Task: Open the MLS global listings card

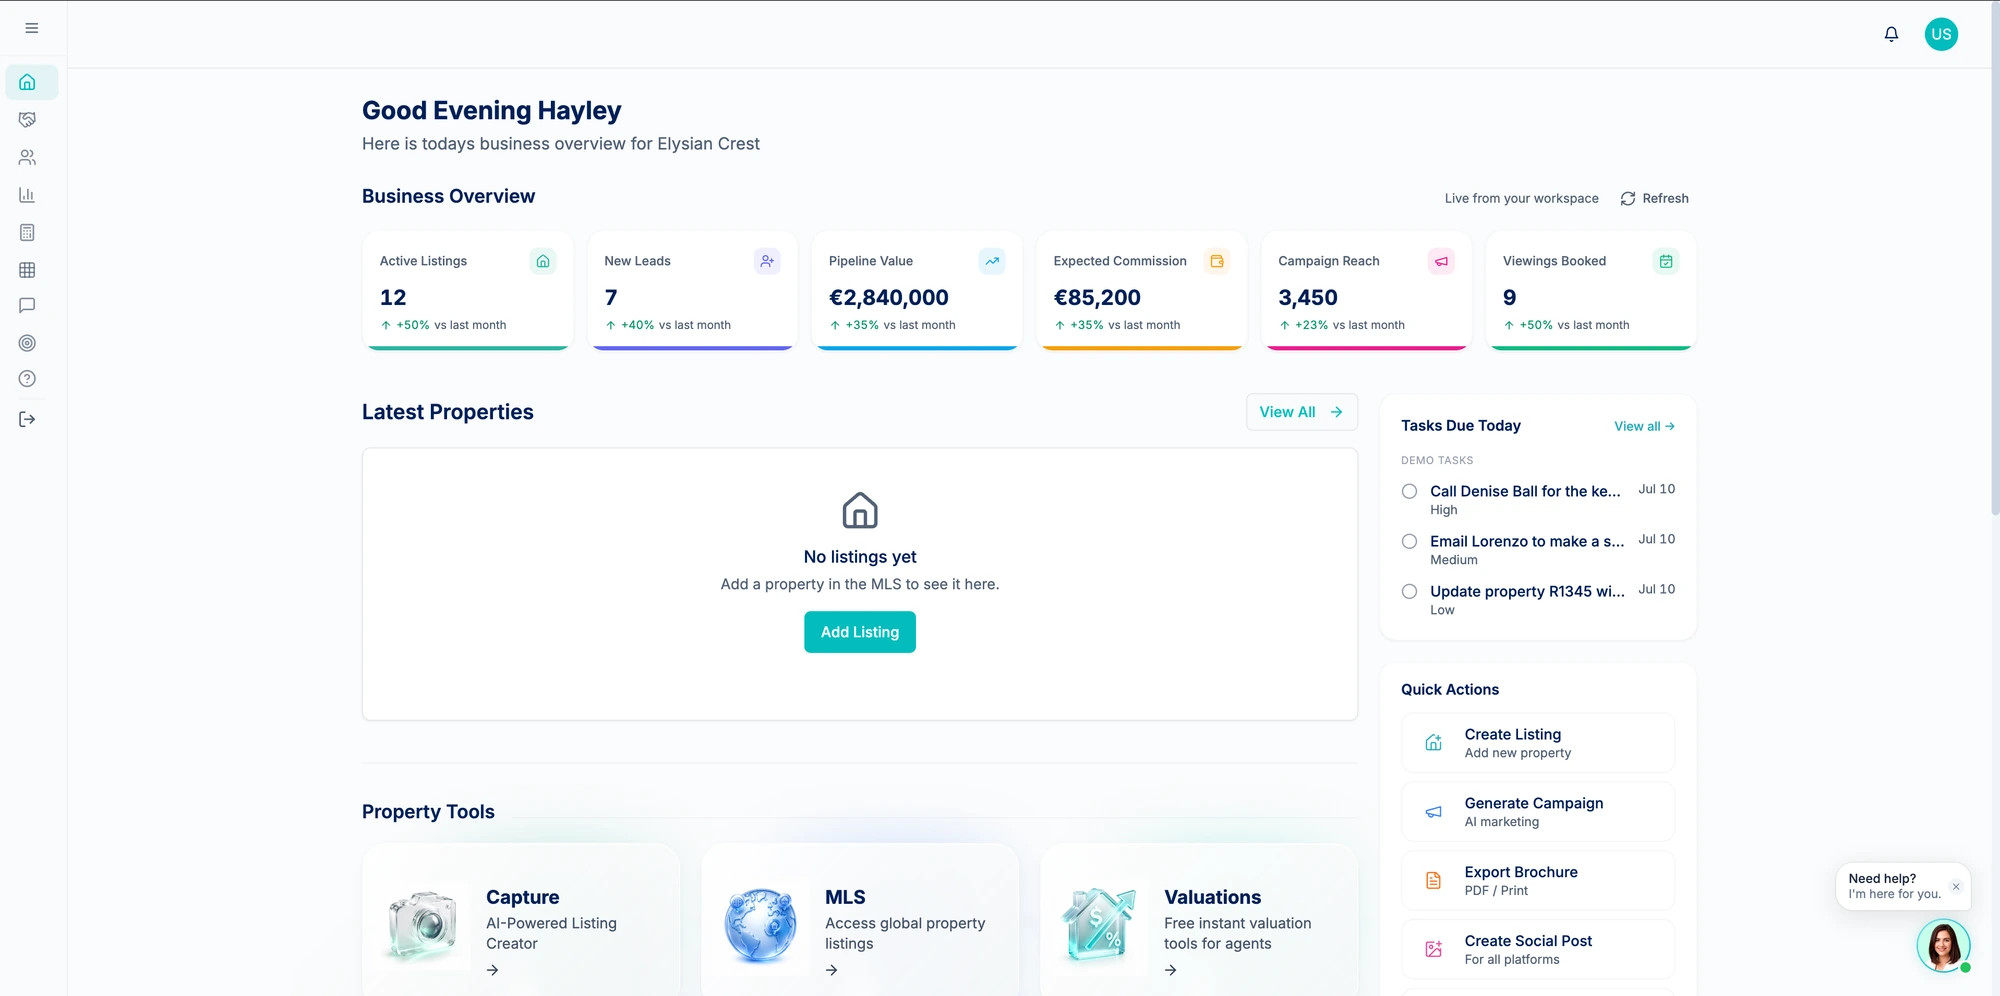Action: [x=860, y=920]
